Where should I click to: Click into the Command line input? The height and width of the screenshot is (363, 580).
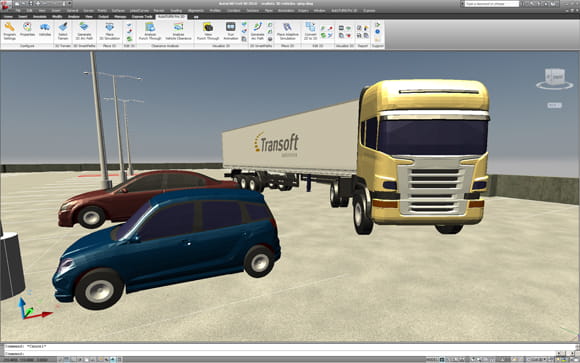tap(281, 353)
